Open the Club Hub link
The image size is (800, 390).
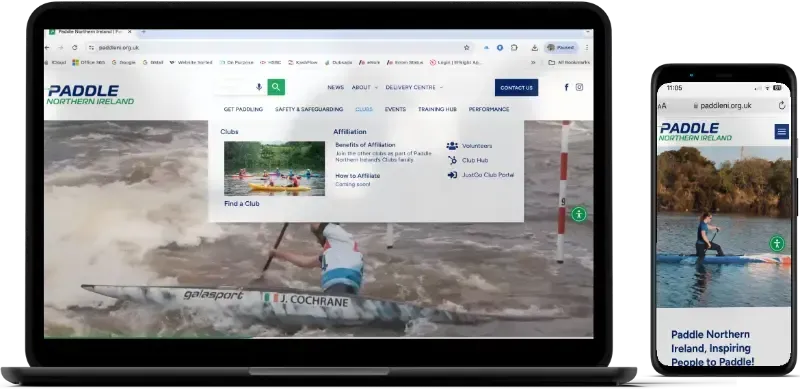coord(475,160)
